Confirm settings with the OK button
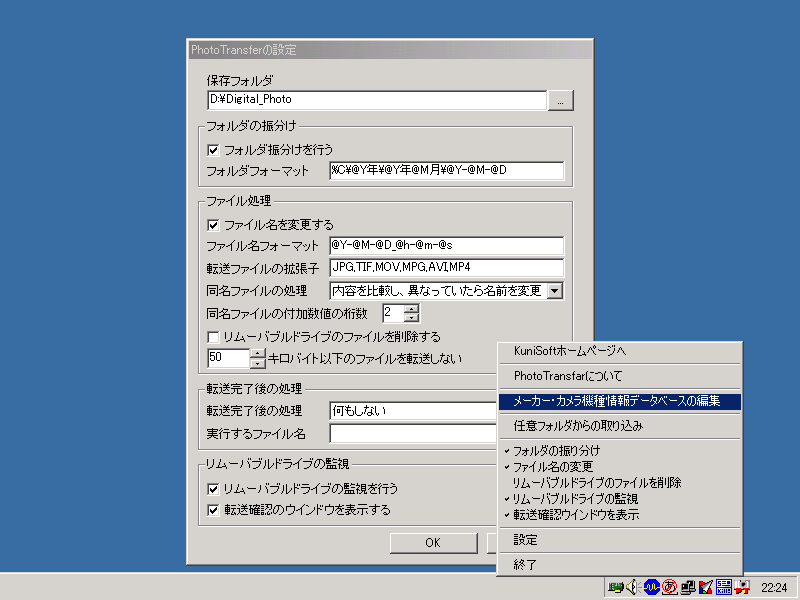Viewport: 800px width, 600px height. click(433, 543)
